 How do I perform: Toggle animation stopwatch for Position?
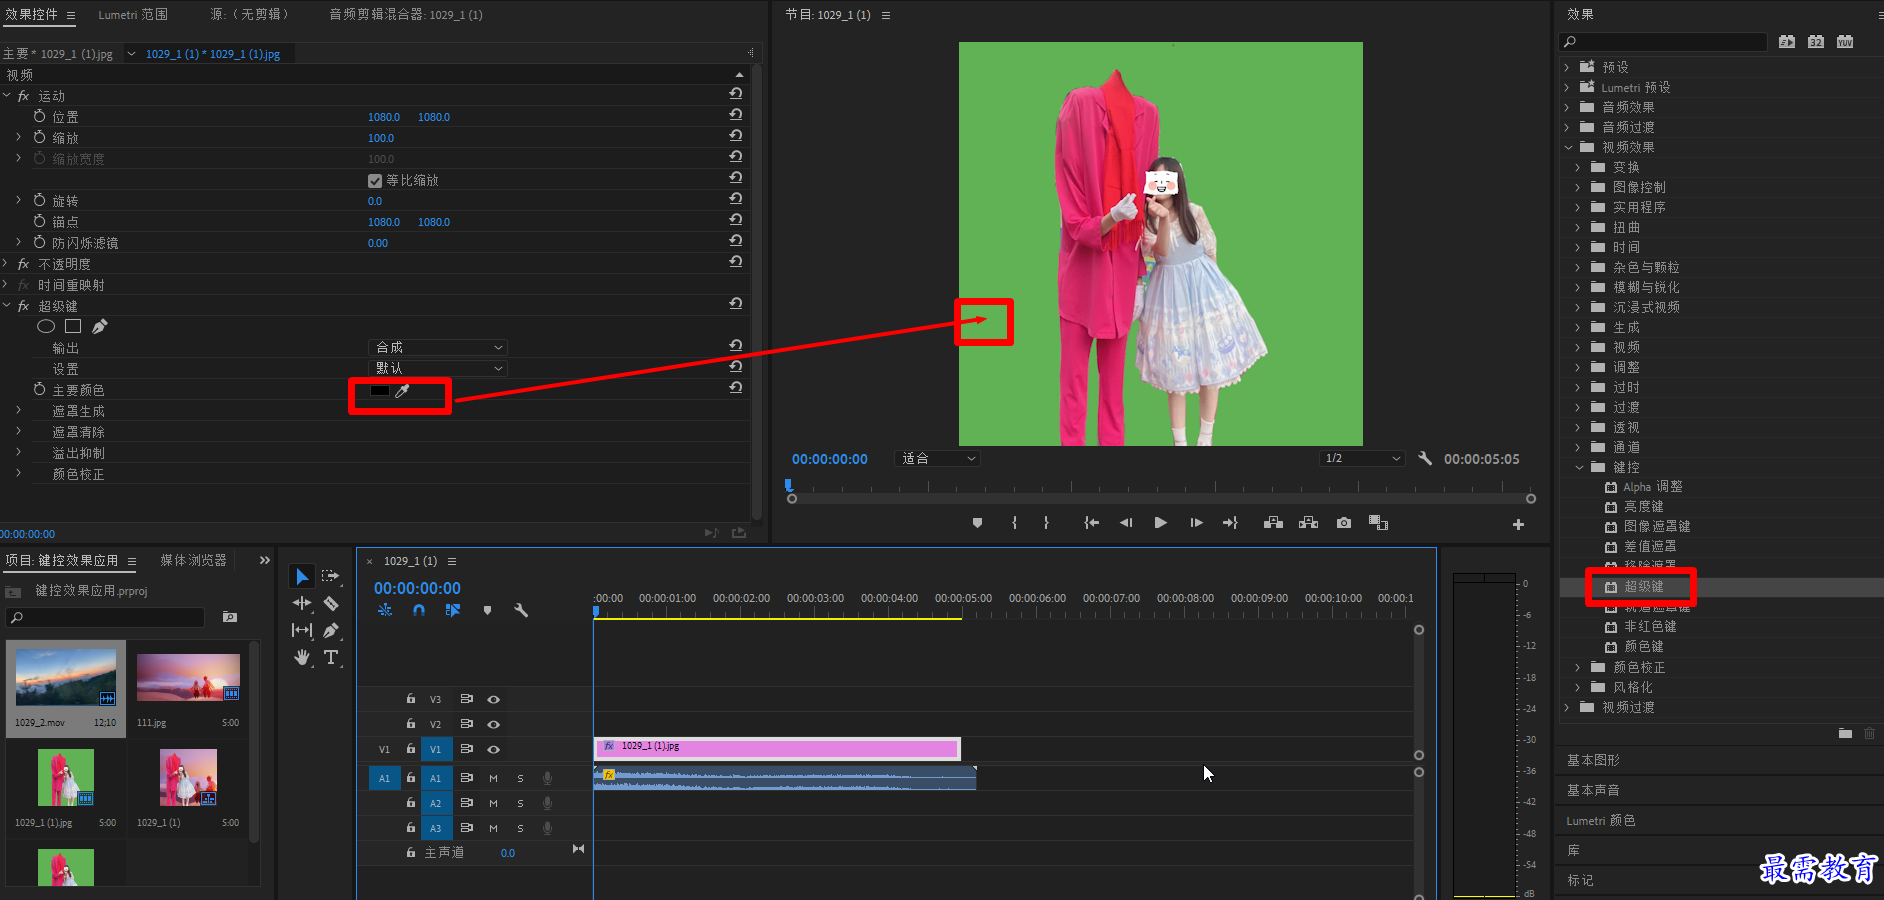pyautogui.click(x=40, y=116)
